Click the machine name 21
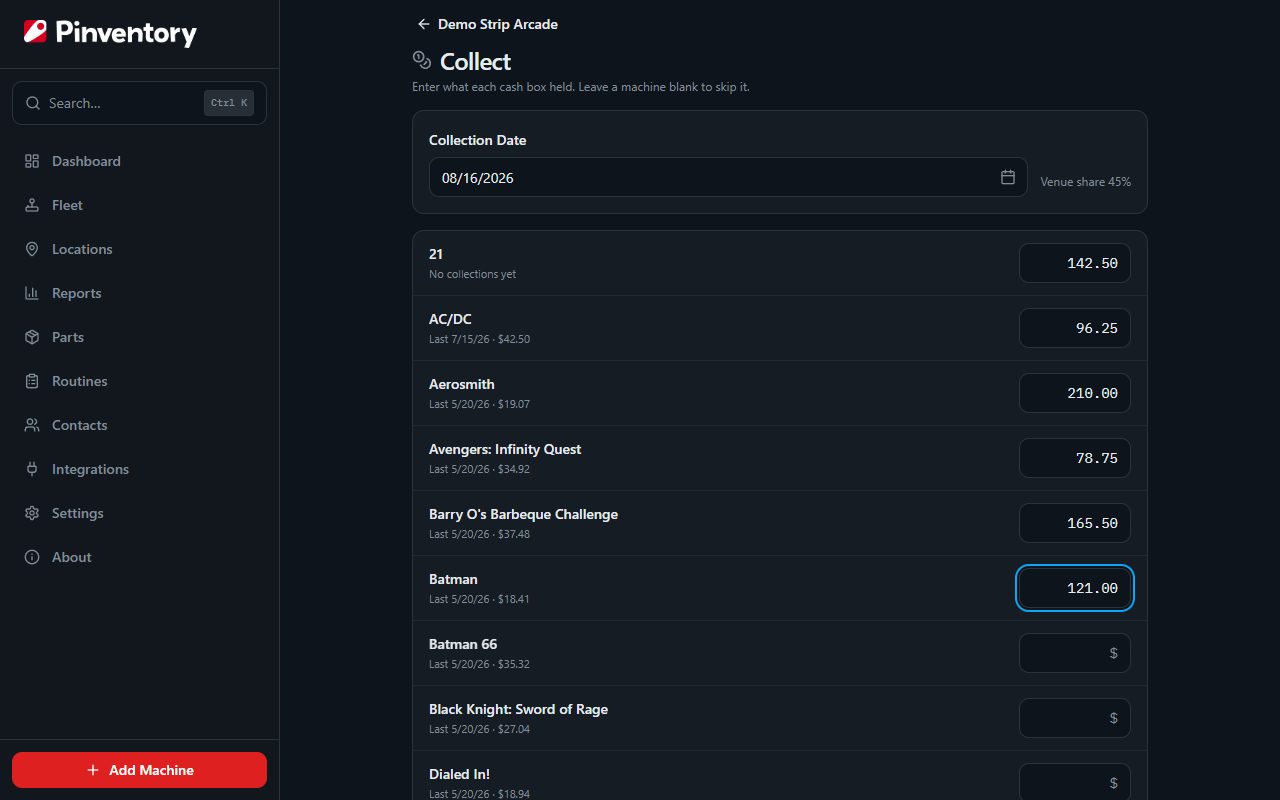This screenshot has height=800, width=1280. (436, 254)
